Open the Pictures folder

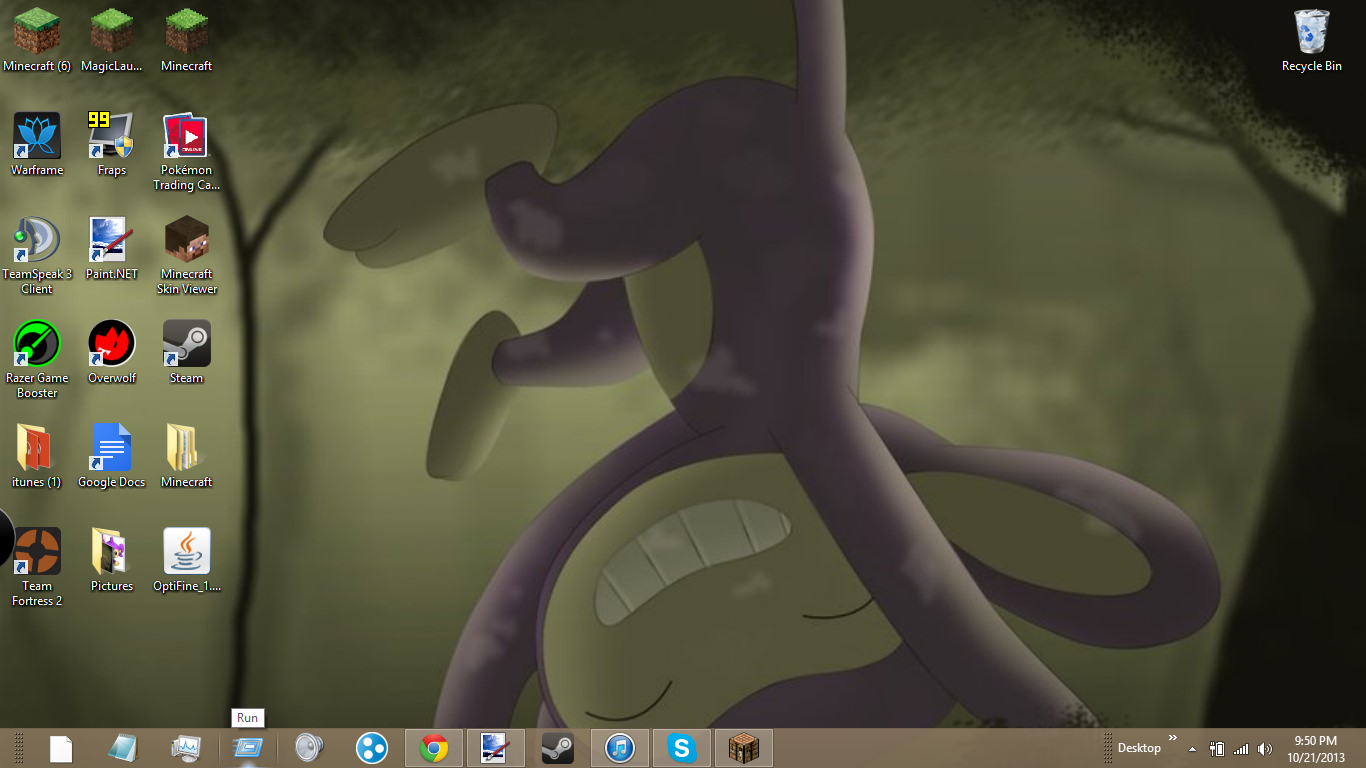(112, 560)
